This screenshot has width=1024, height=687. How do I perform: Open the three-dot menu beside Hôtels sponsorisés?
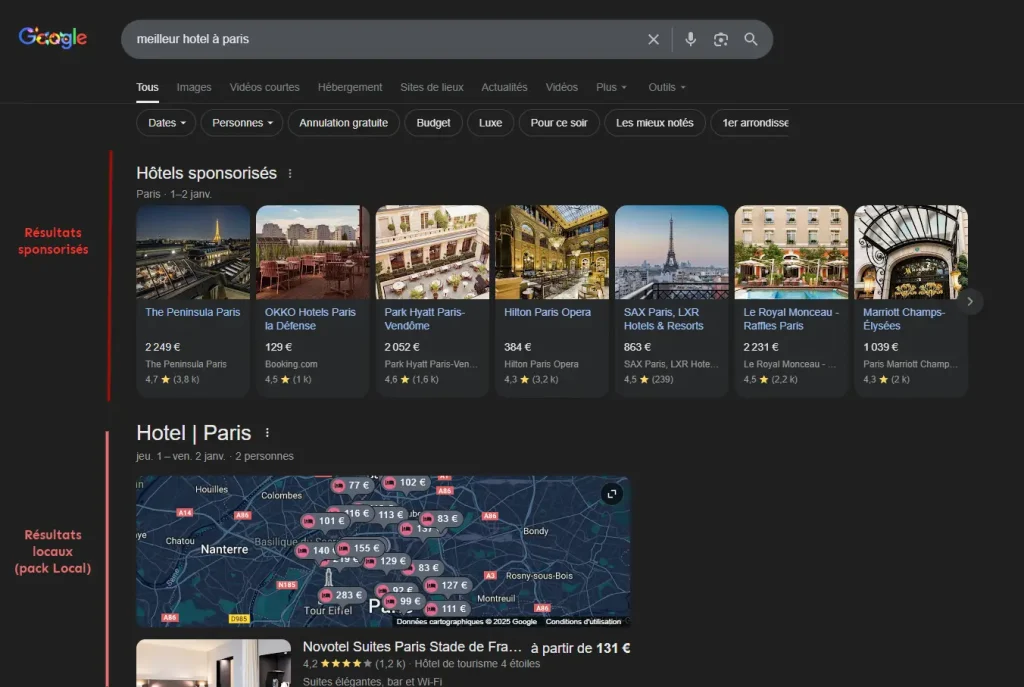click(x=289, y=172)
